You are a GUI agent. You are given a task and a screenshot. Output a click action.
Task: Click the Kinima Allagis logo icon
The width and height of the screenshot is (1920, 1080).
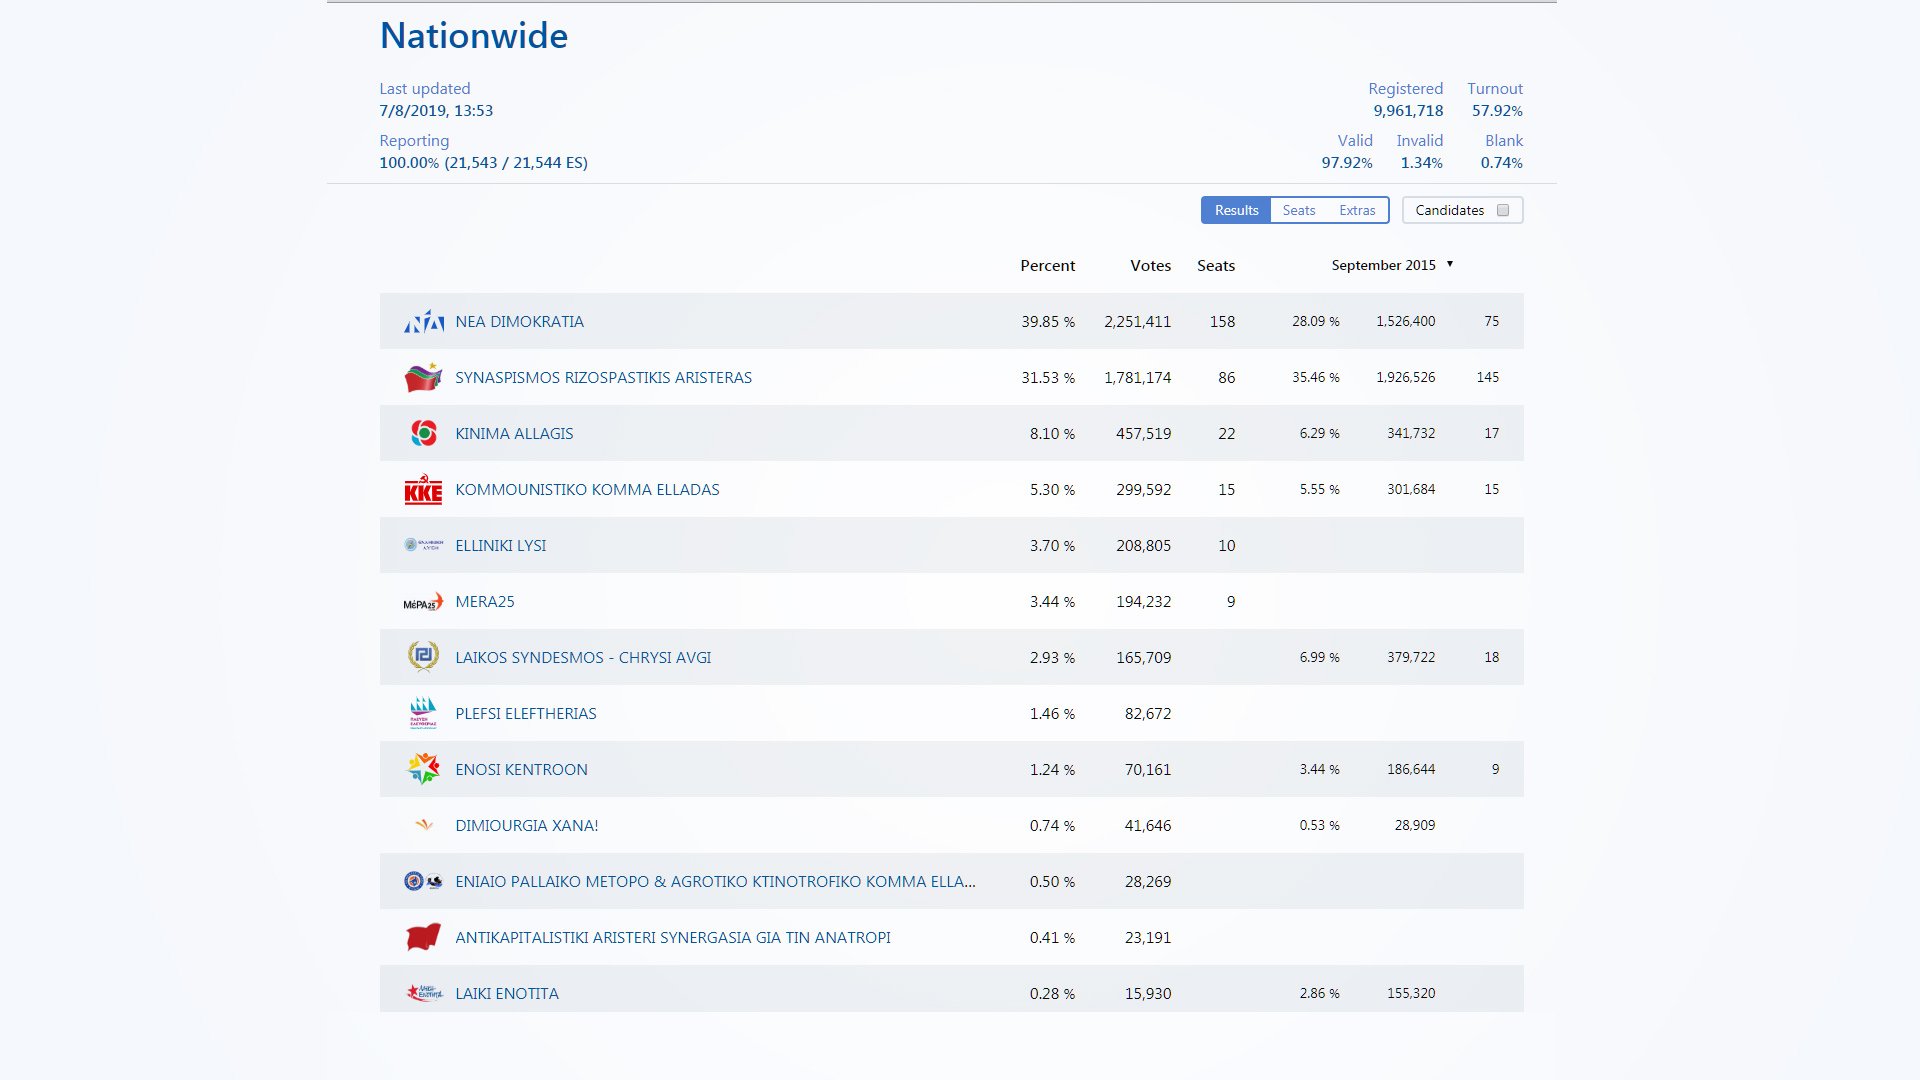click(423, 433)
